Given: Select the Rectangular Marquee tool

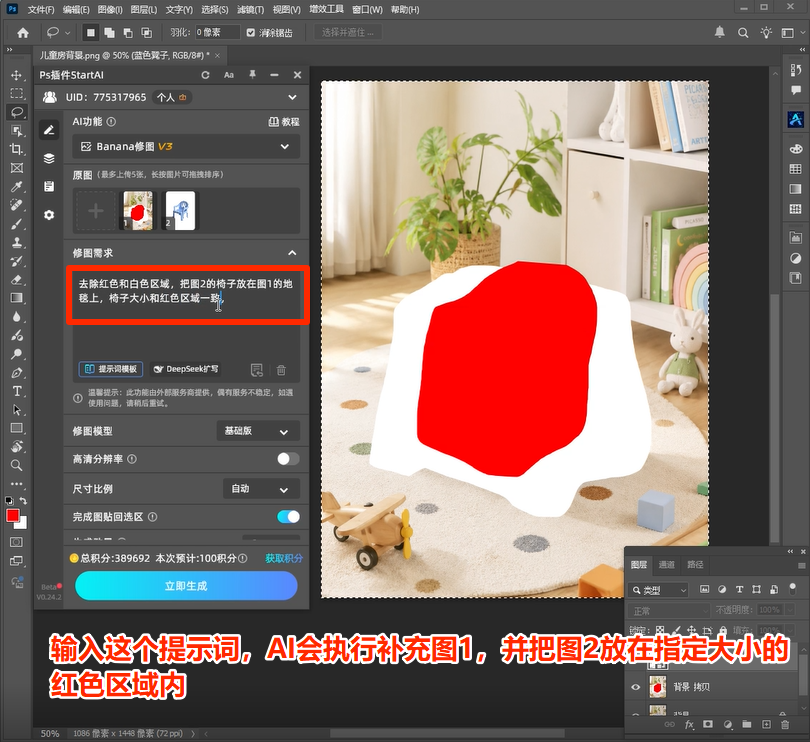Looking at the screenshot, I should point(17,93).
